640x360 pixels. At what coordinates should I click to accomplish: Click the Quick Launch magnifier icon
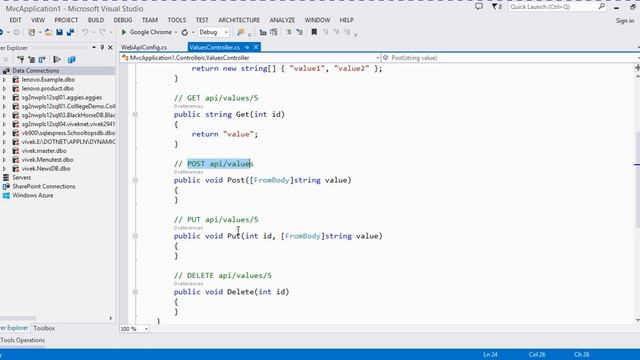click(x=602, y=7)
